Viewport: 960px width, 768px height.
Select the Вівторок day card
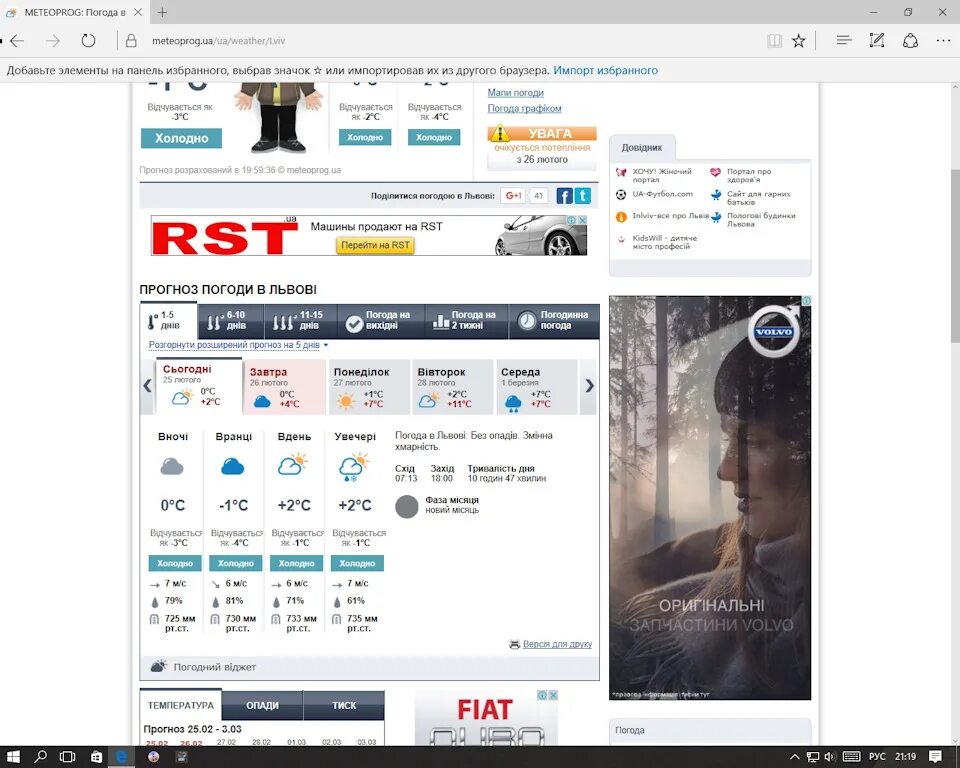[452, 387]
